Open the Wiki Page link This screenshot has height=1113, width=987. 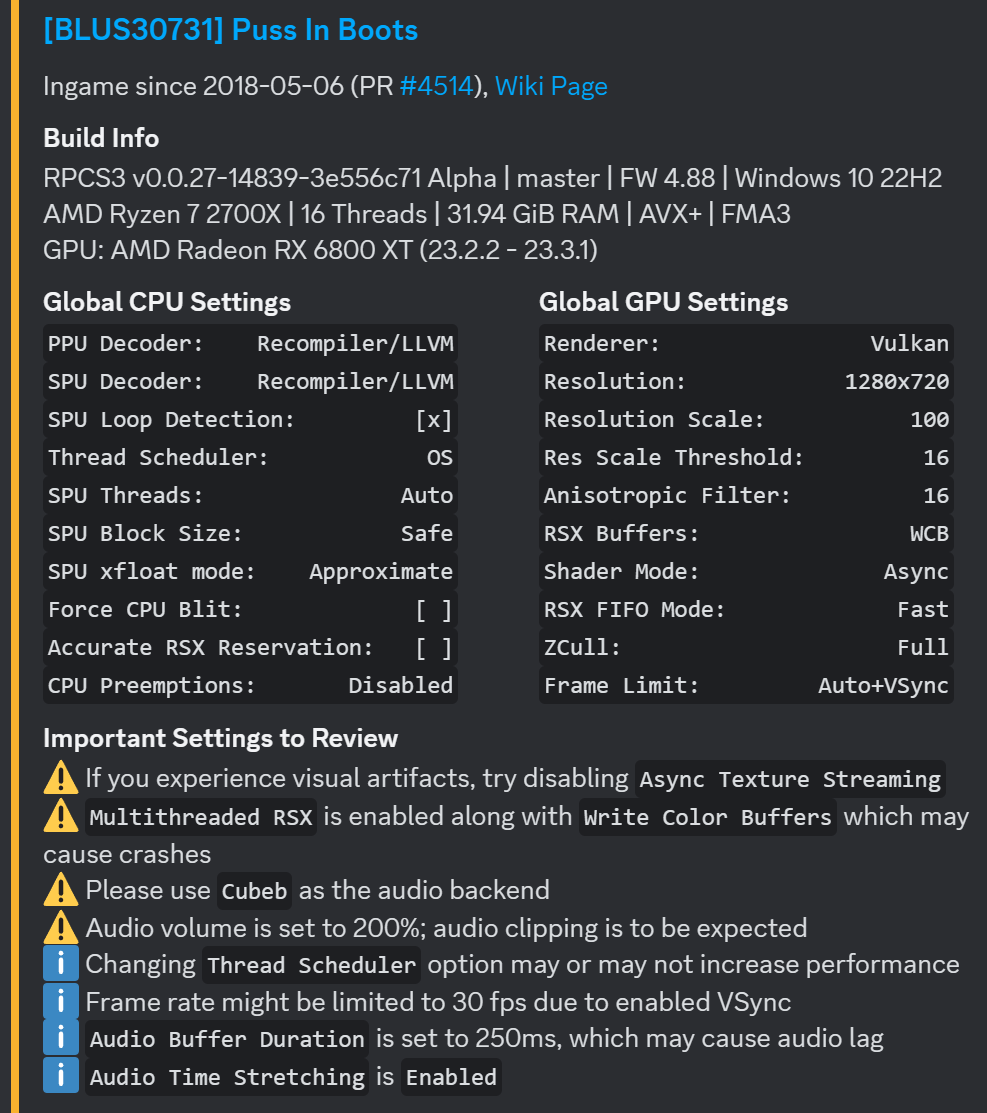[551, 86]
